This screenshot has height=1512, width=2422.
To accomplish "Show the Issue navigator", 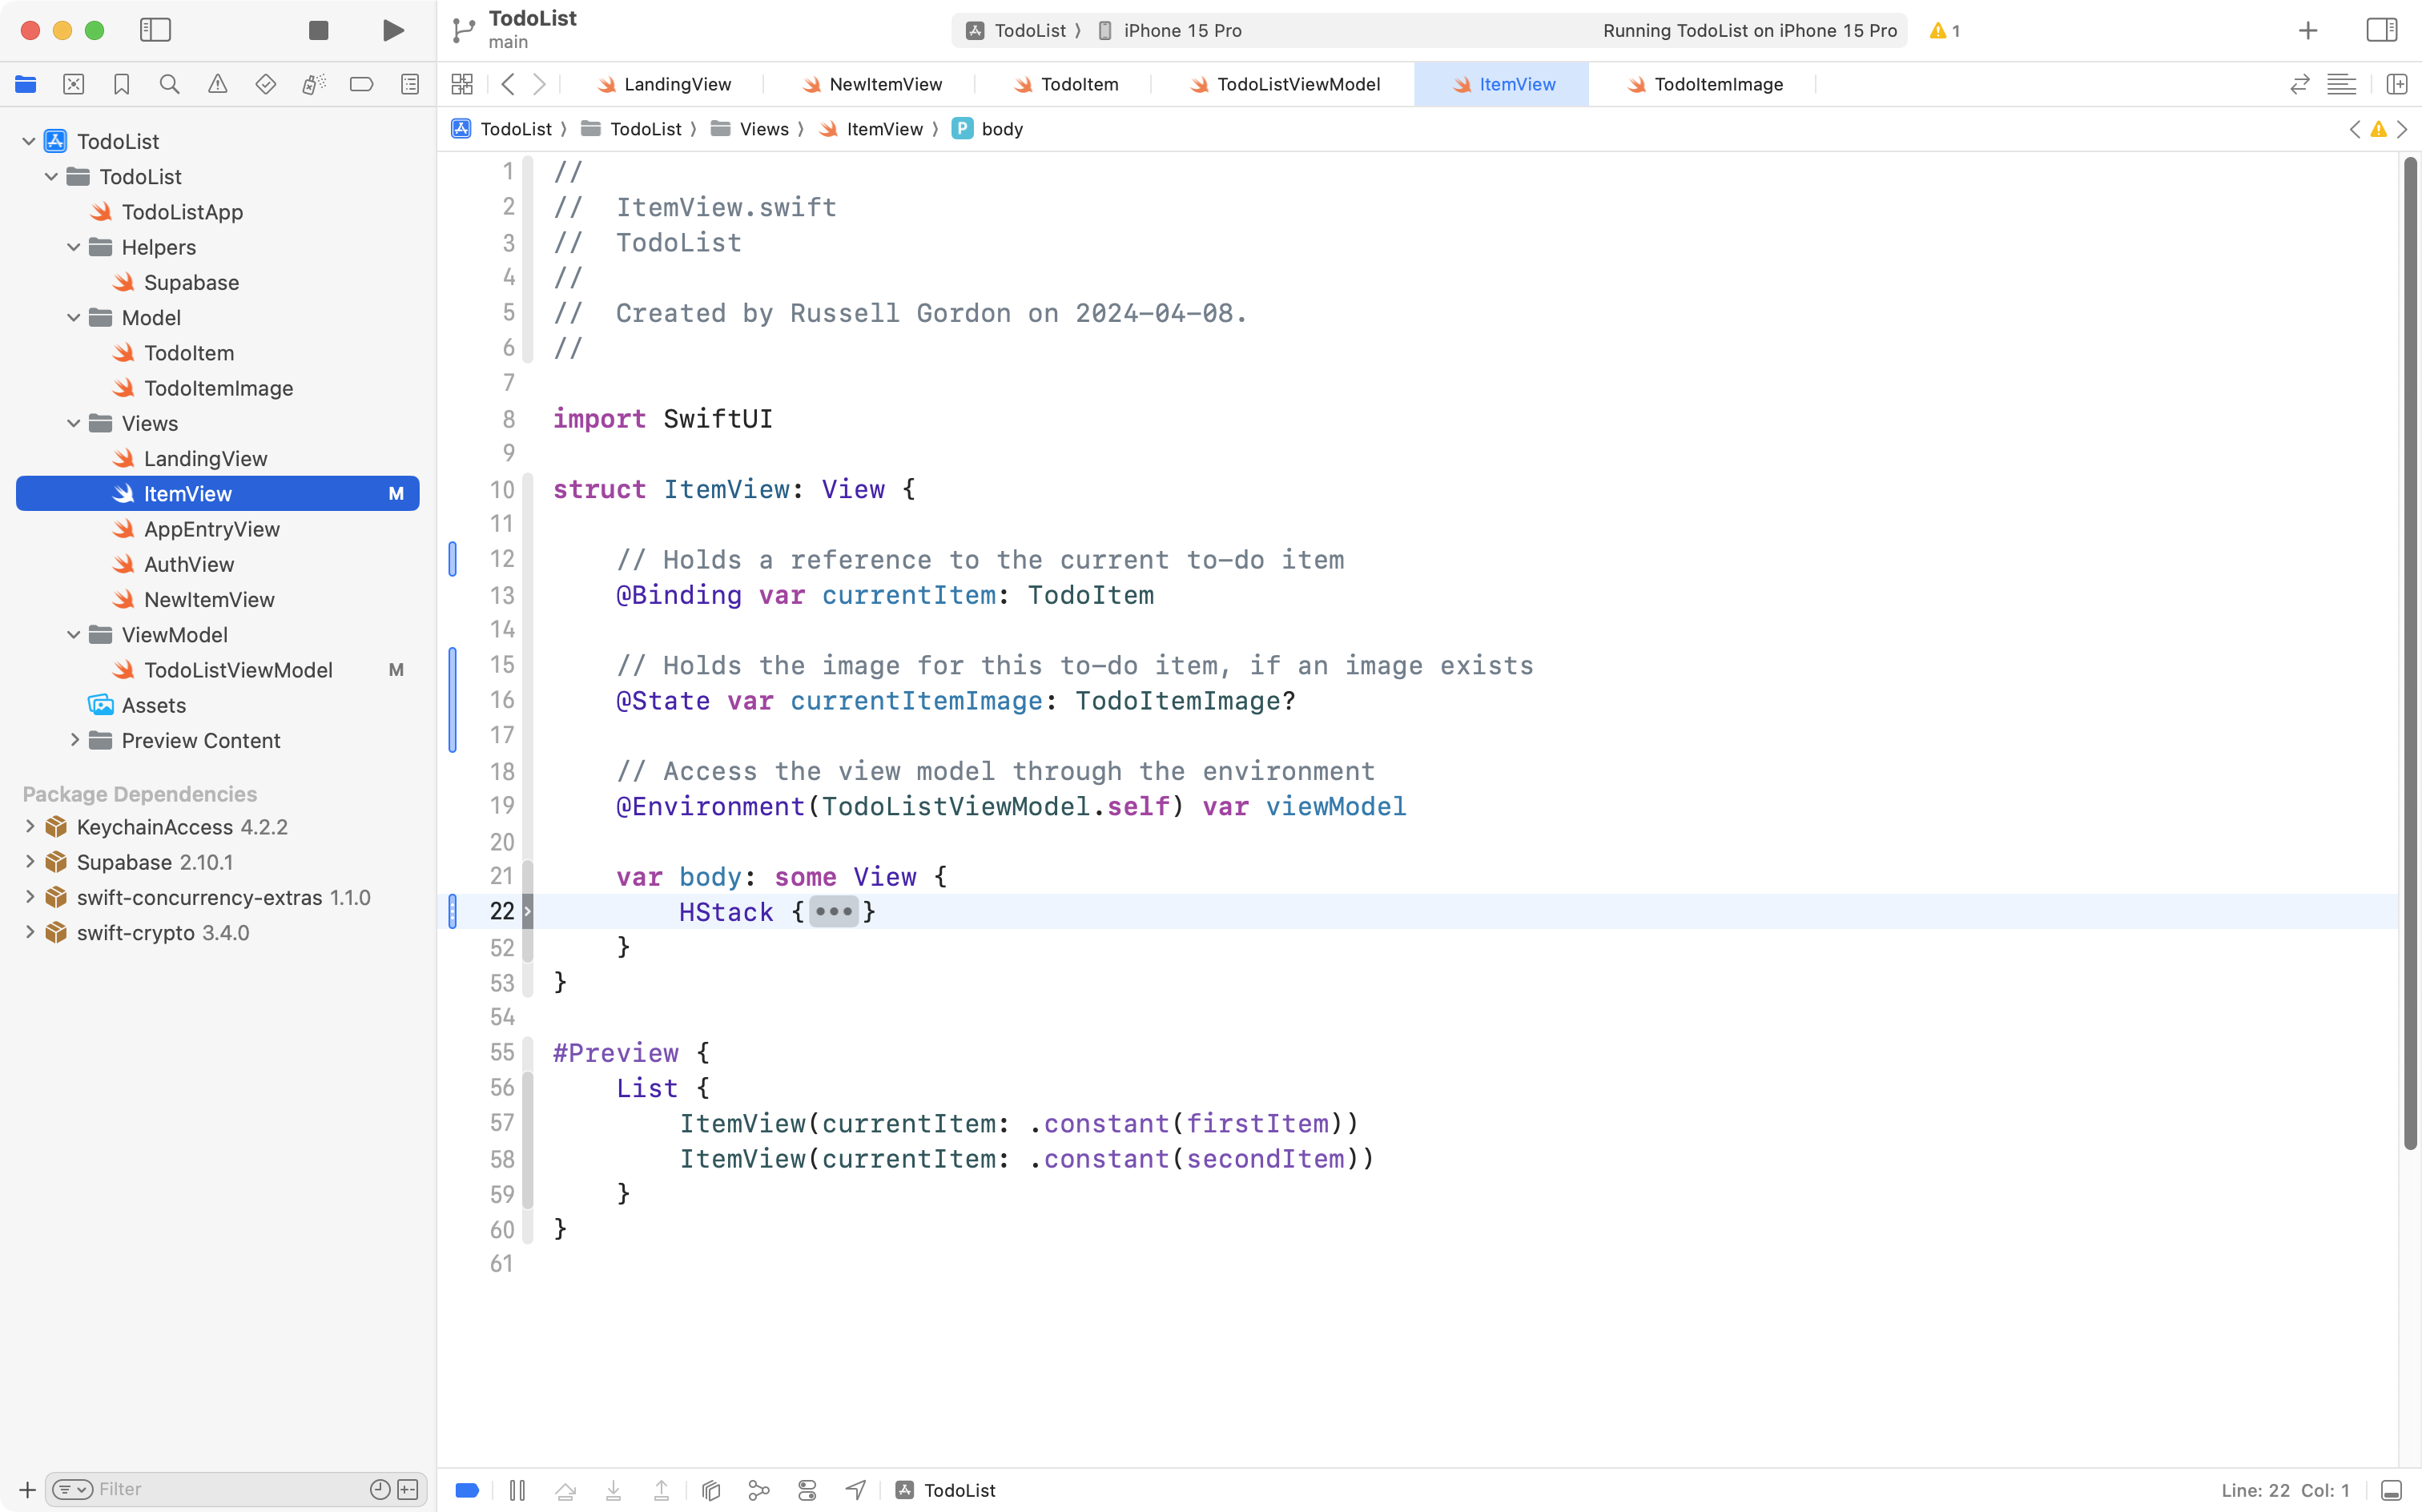I will [x=218, y=84].
